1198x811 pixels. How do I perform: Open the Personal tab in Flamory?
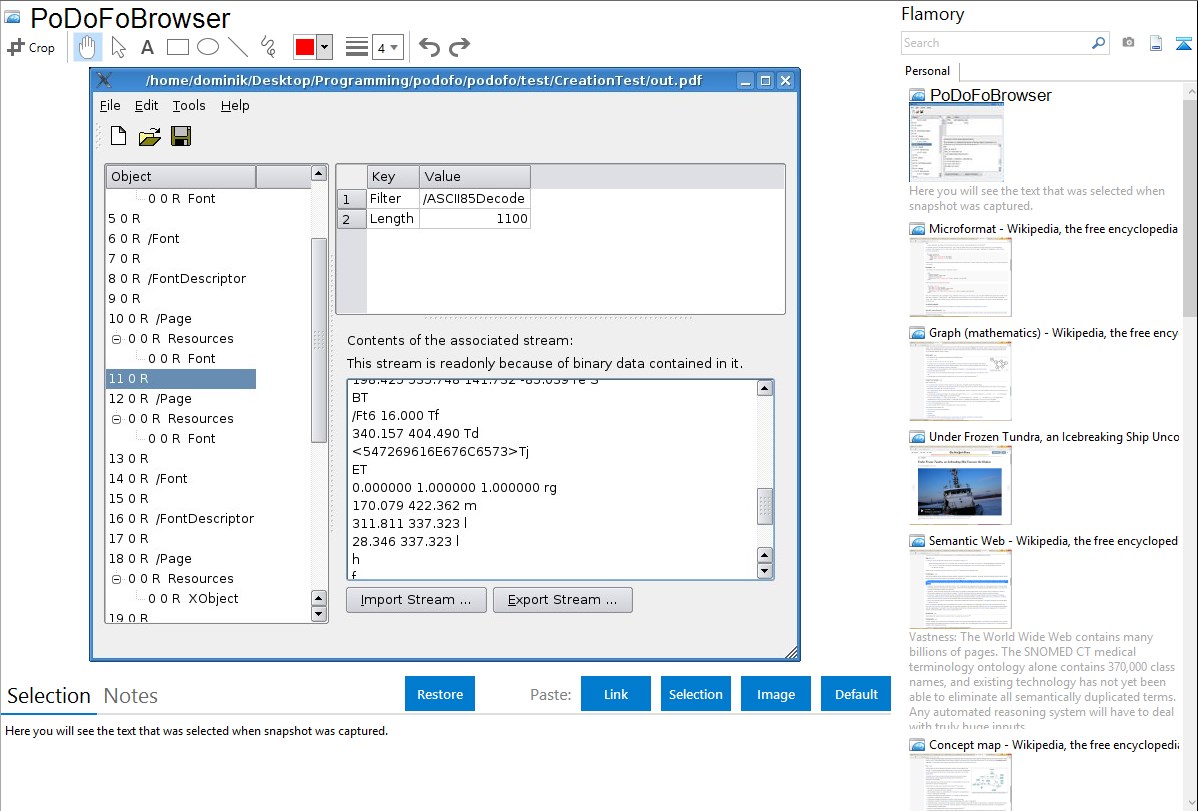(x=928, y=71)
